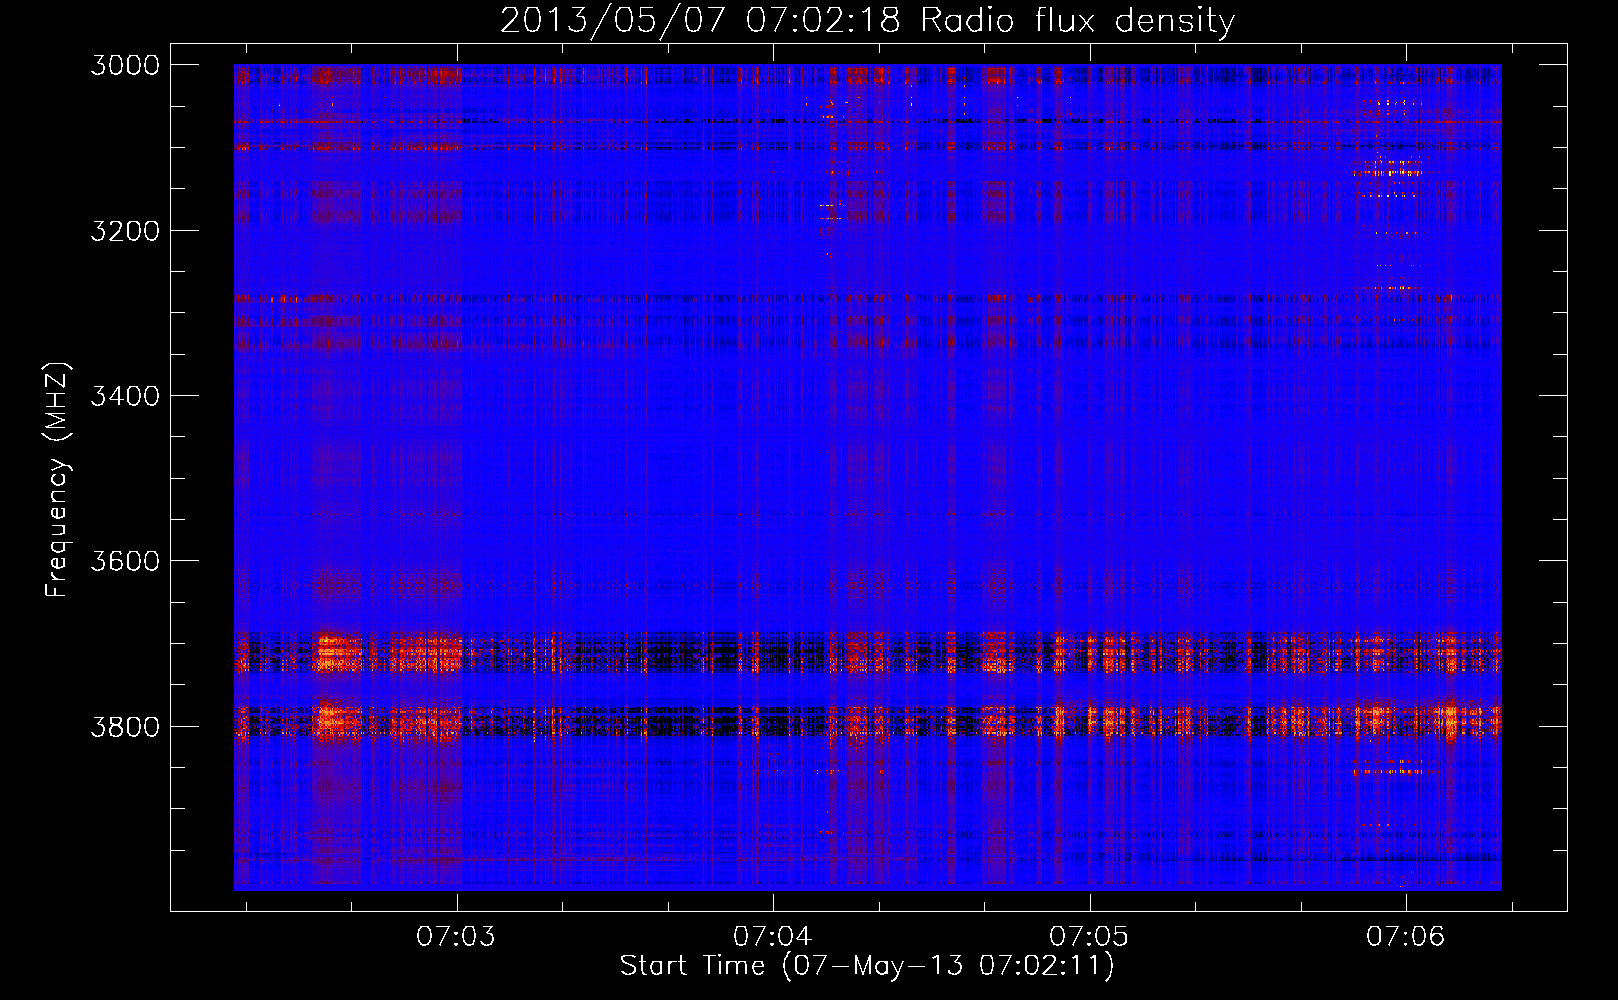Click the 3800 frequency axis label
The height and width of the screenshot is (1000, 1618).
125,726
